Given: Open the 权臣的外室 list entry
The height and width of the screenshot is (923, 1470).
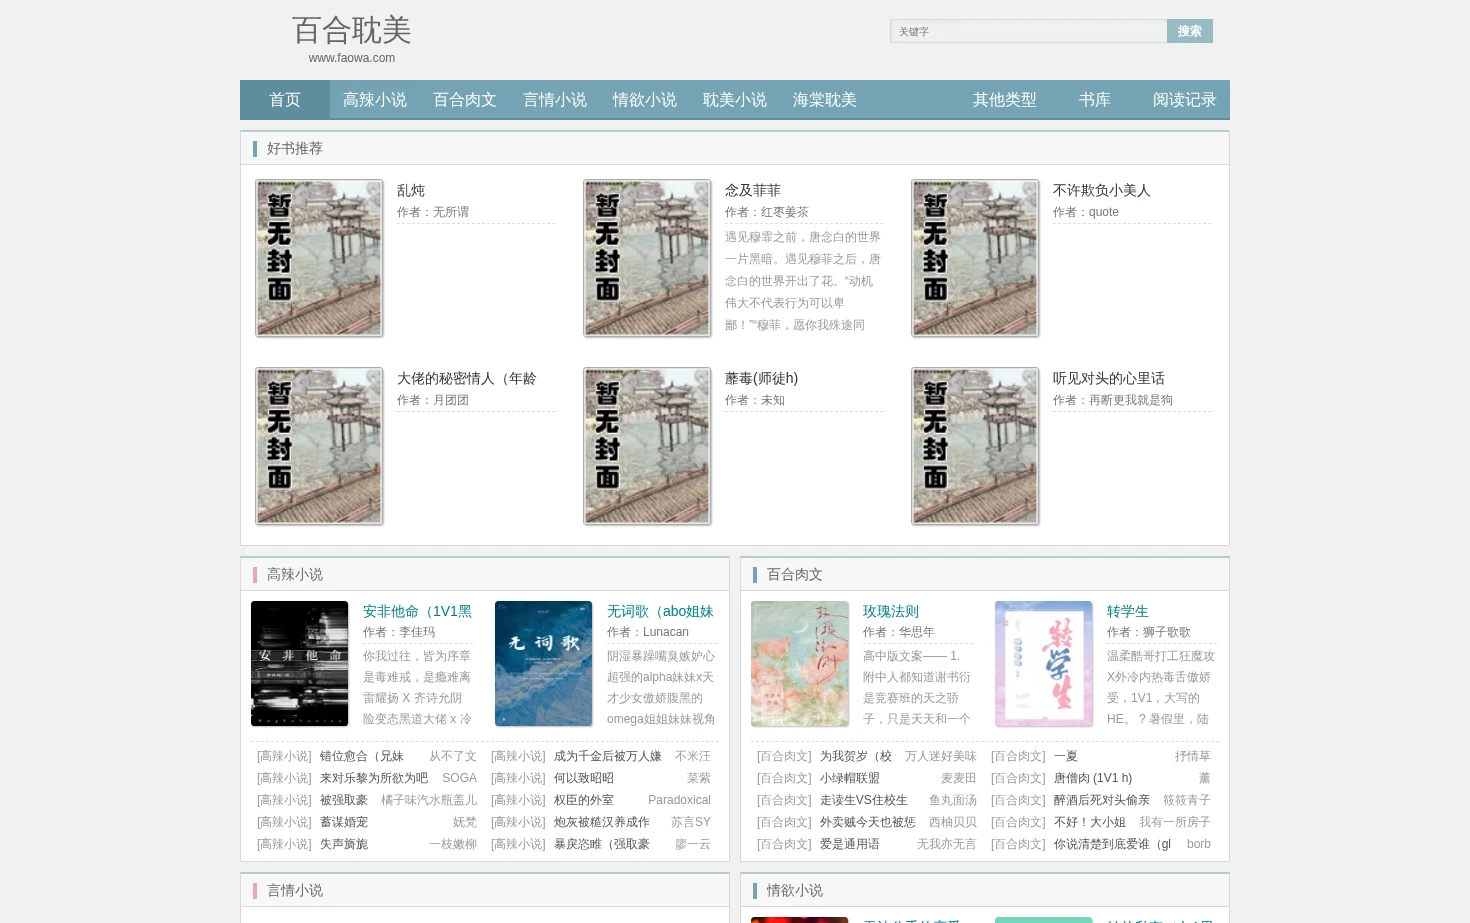Looking at the screenshot, I should (584, 800).
